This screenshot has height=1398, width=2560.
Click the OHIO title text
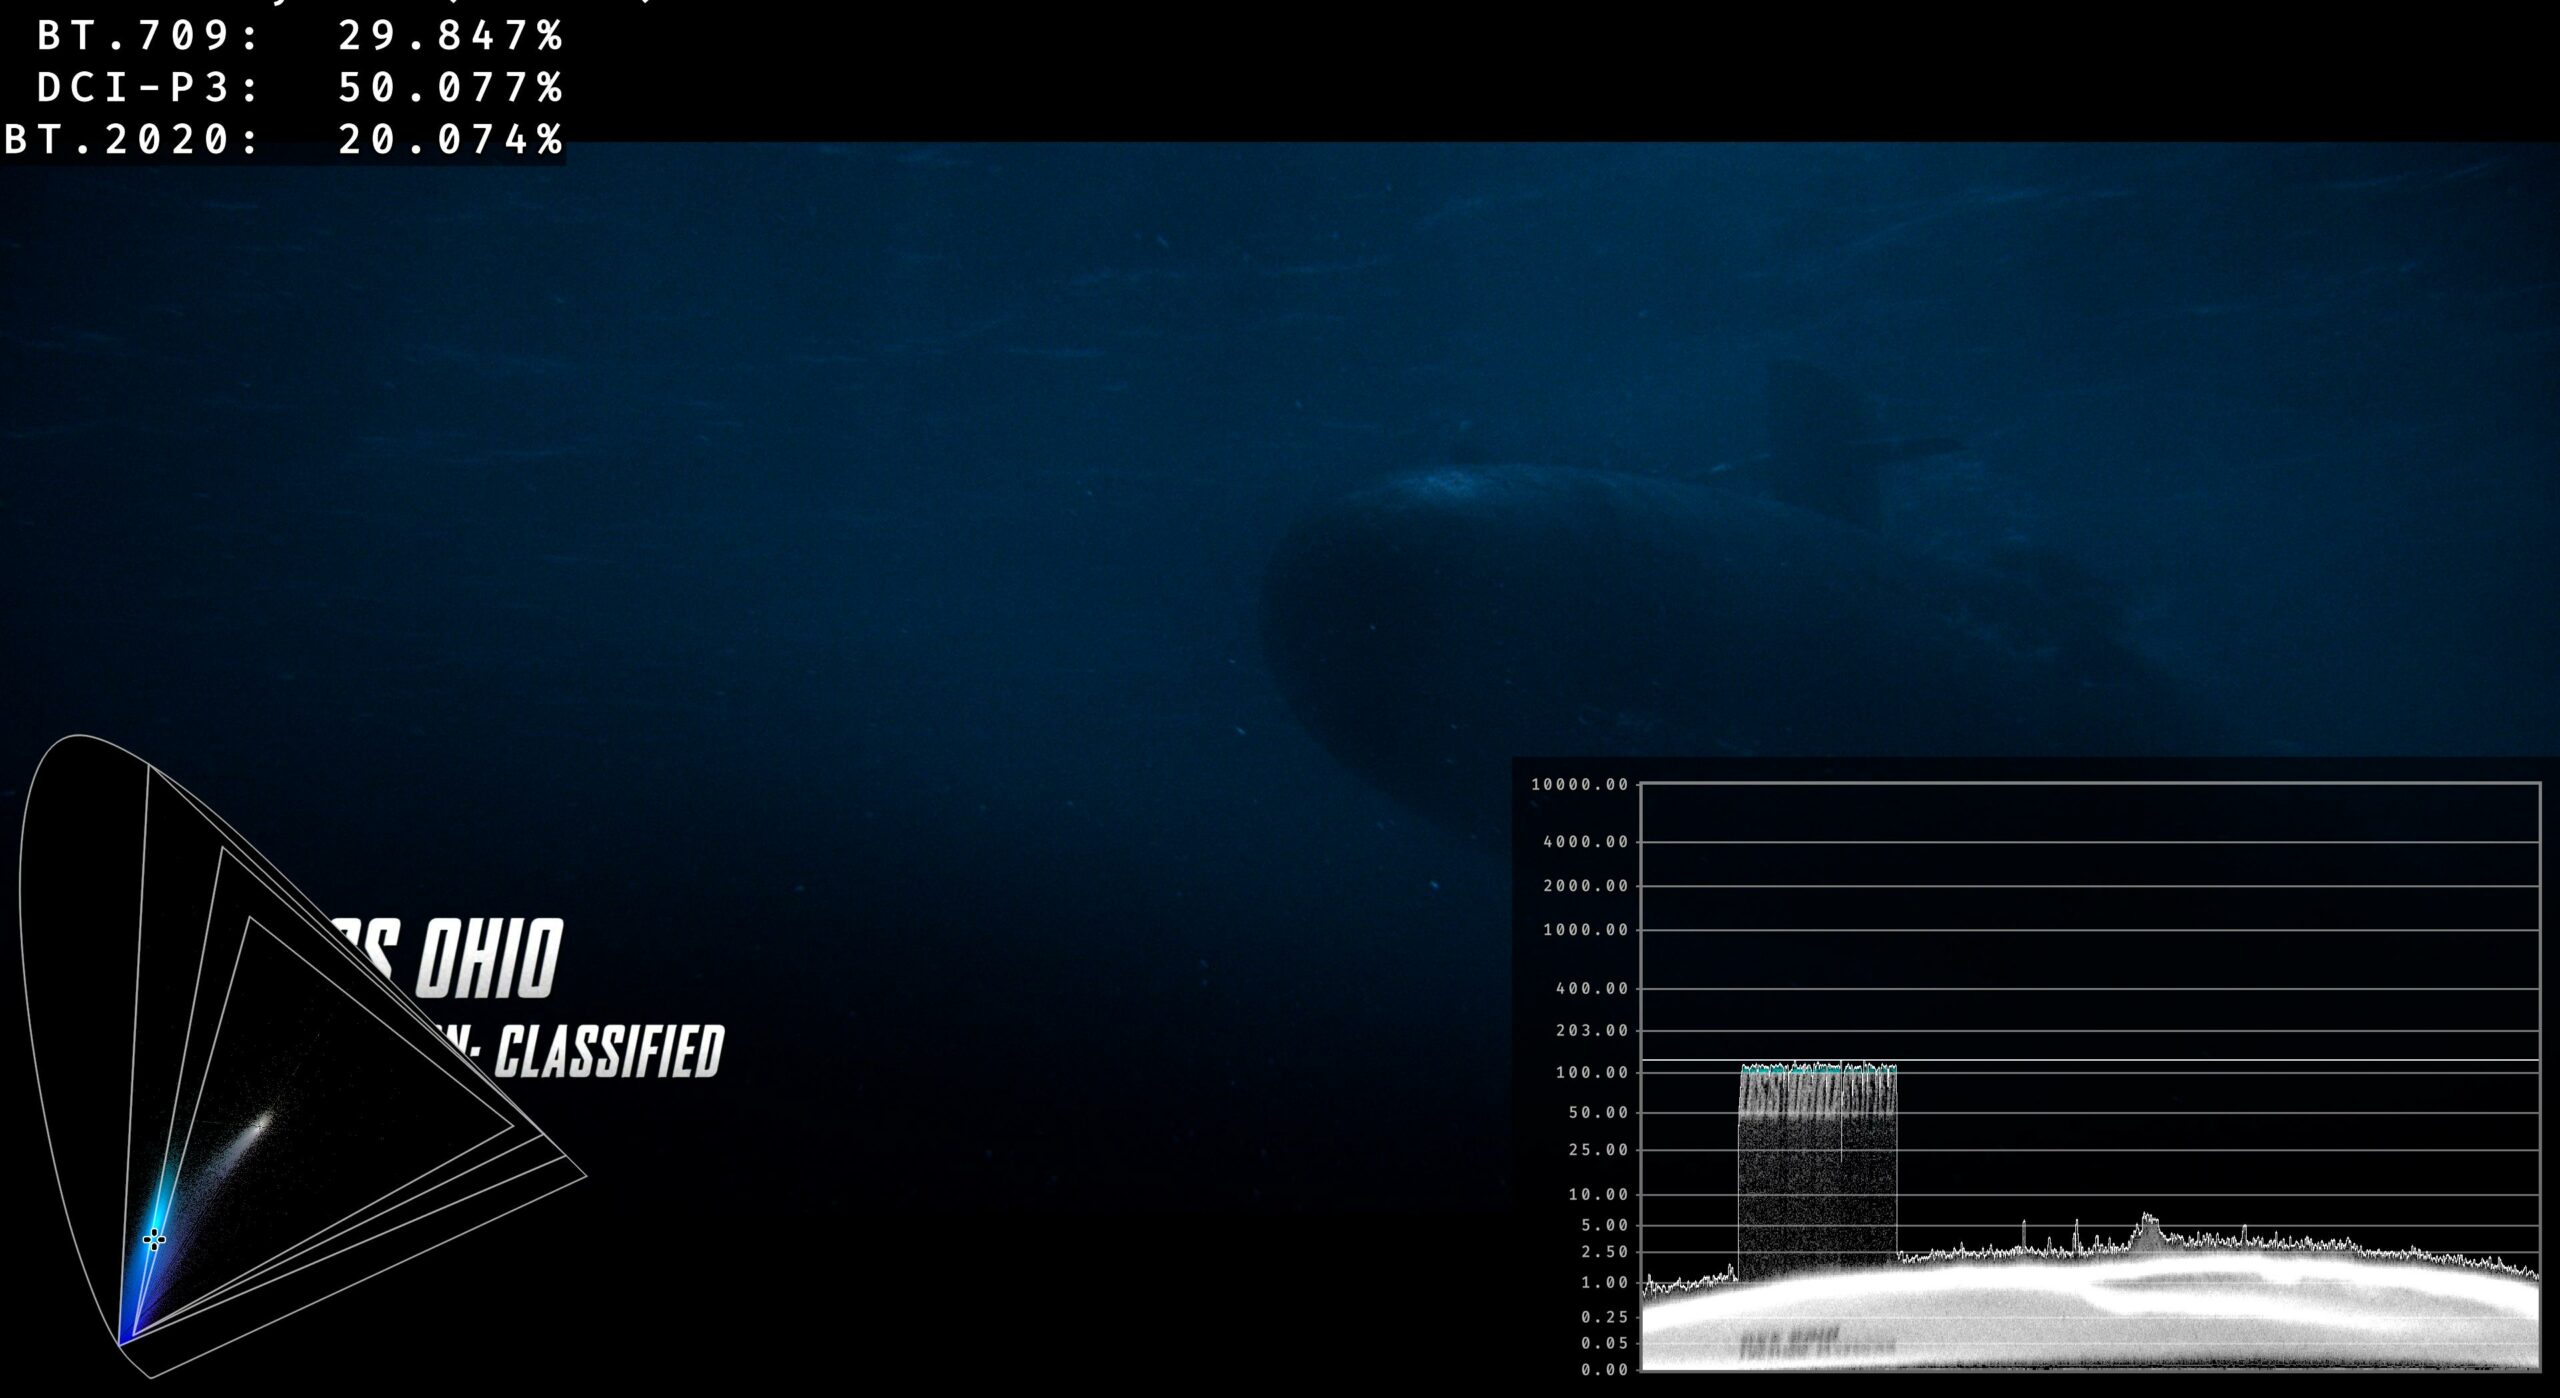click(490, 960)
